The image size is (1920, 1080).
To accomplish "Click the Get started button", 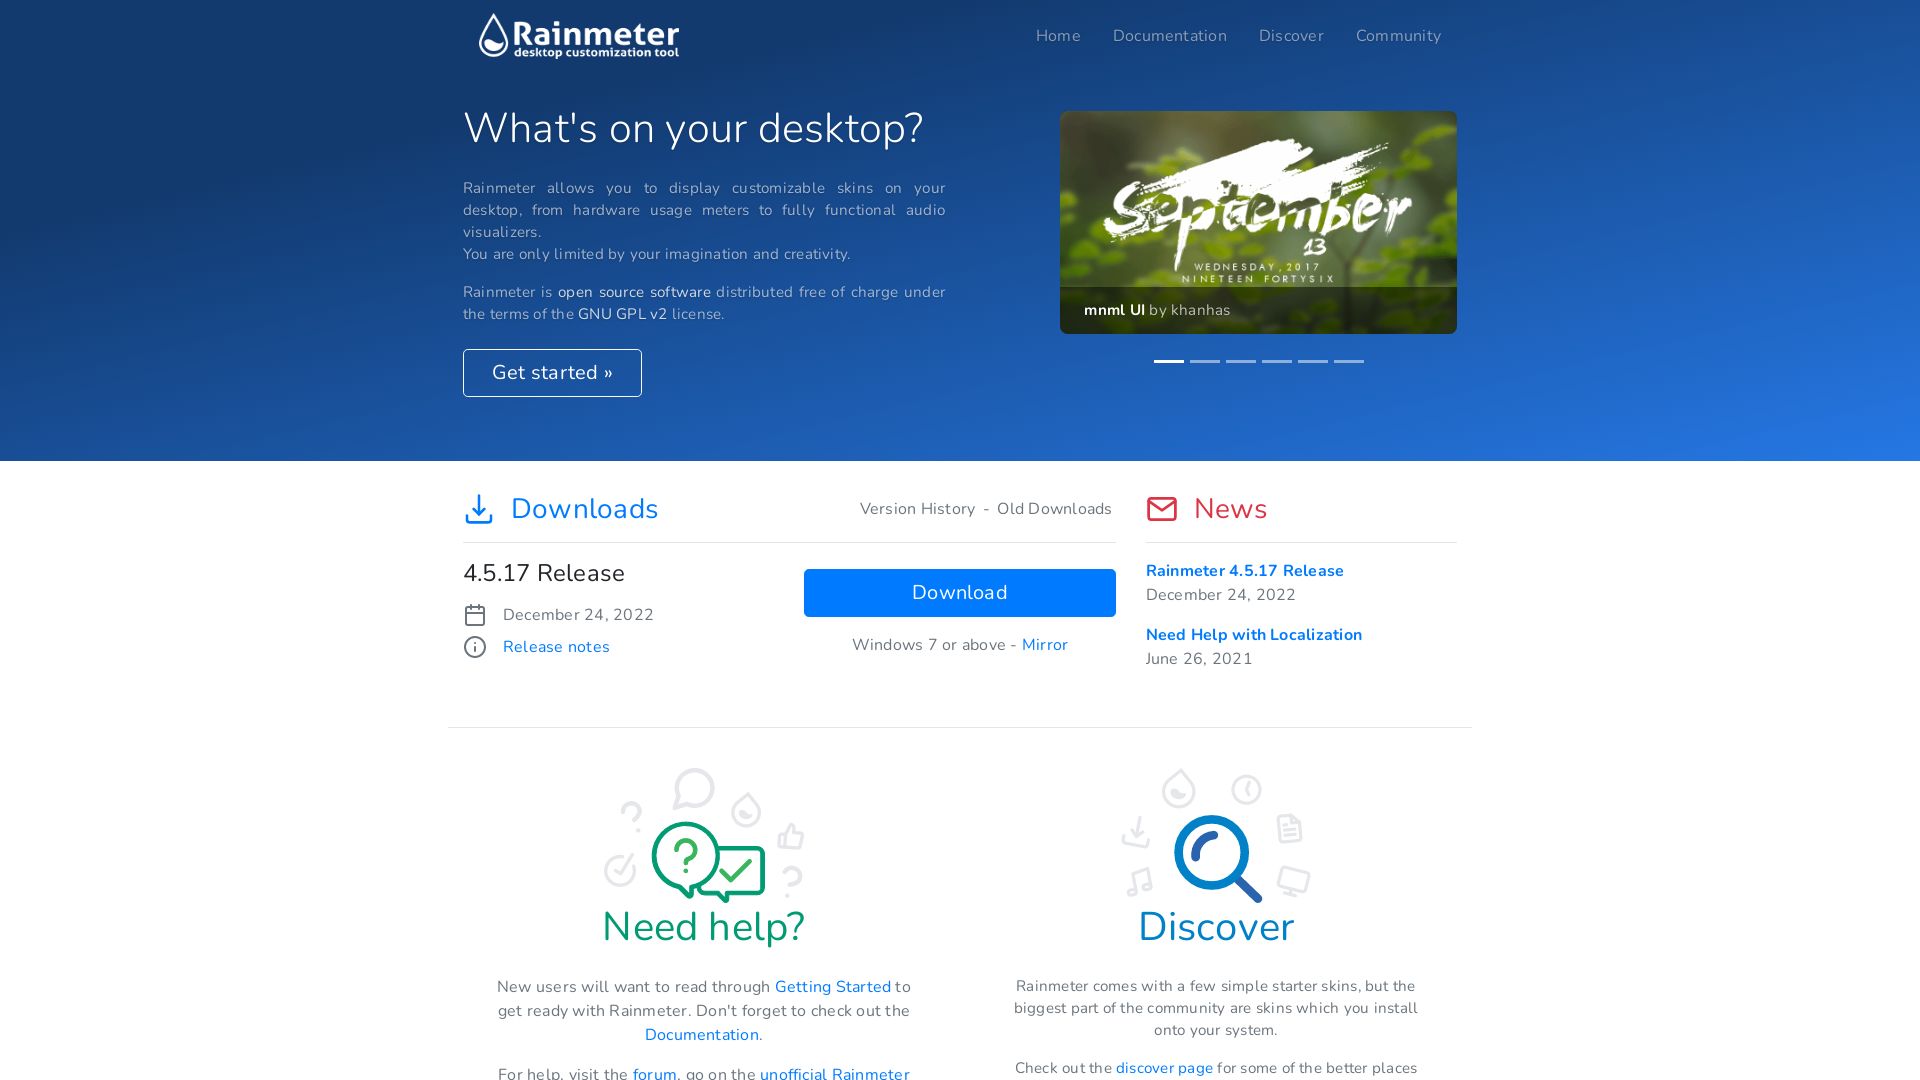I will [x=551, y=372].
